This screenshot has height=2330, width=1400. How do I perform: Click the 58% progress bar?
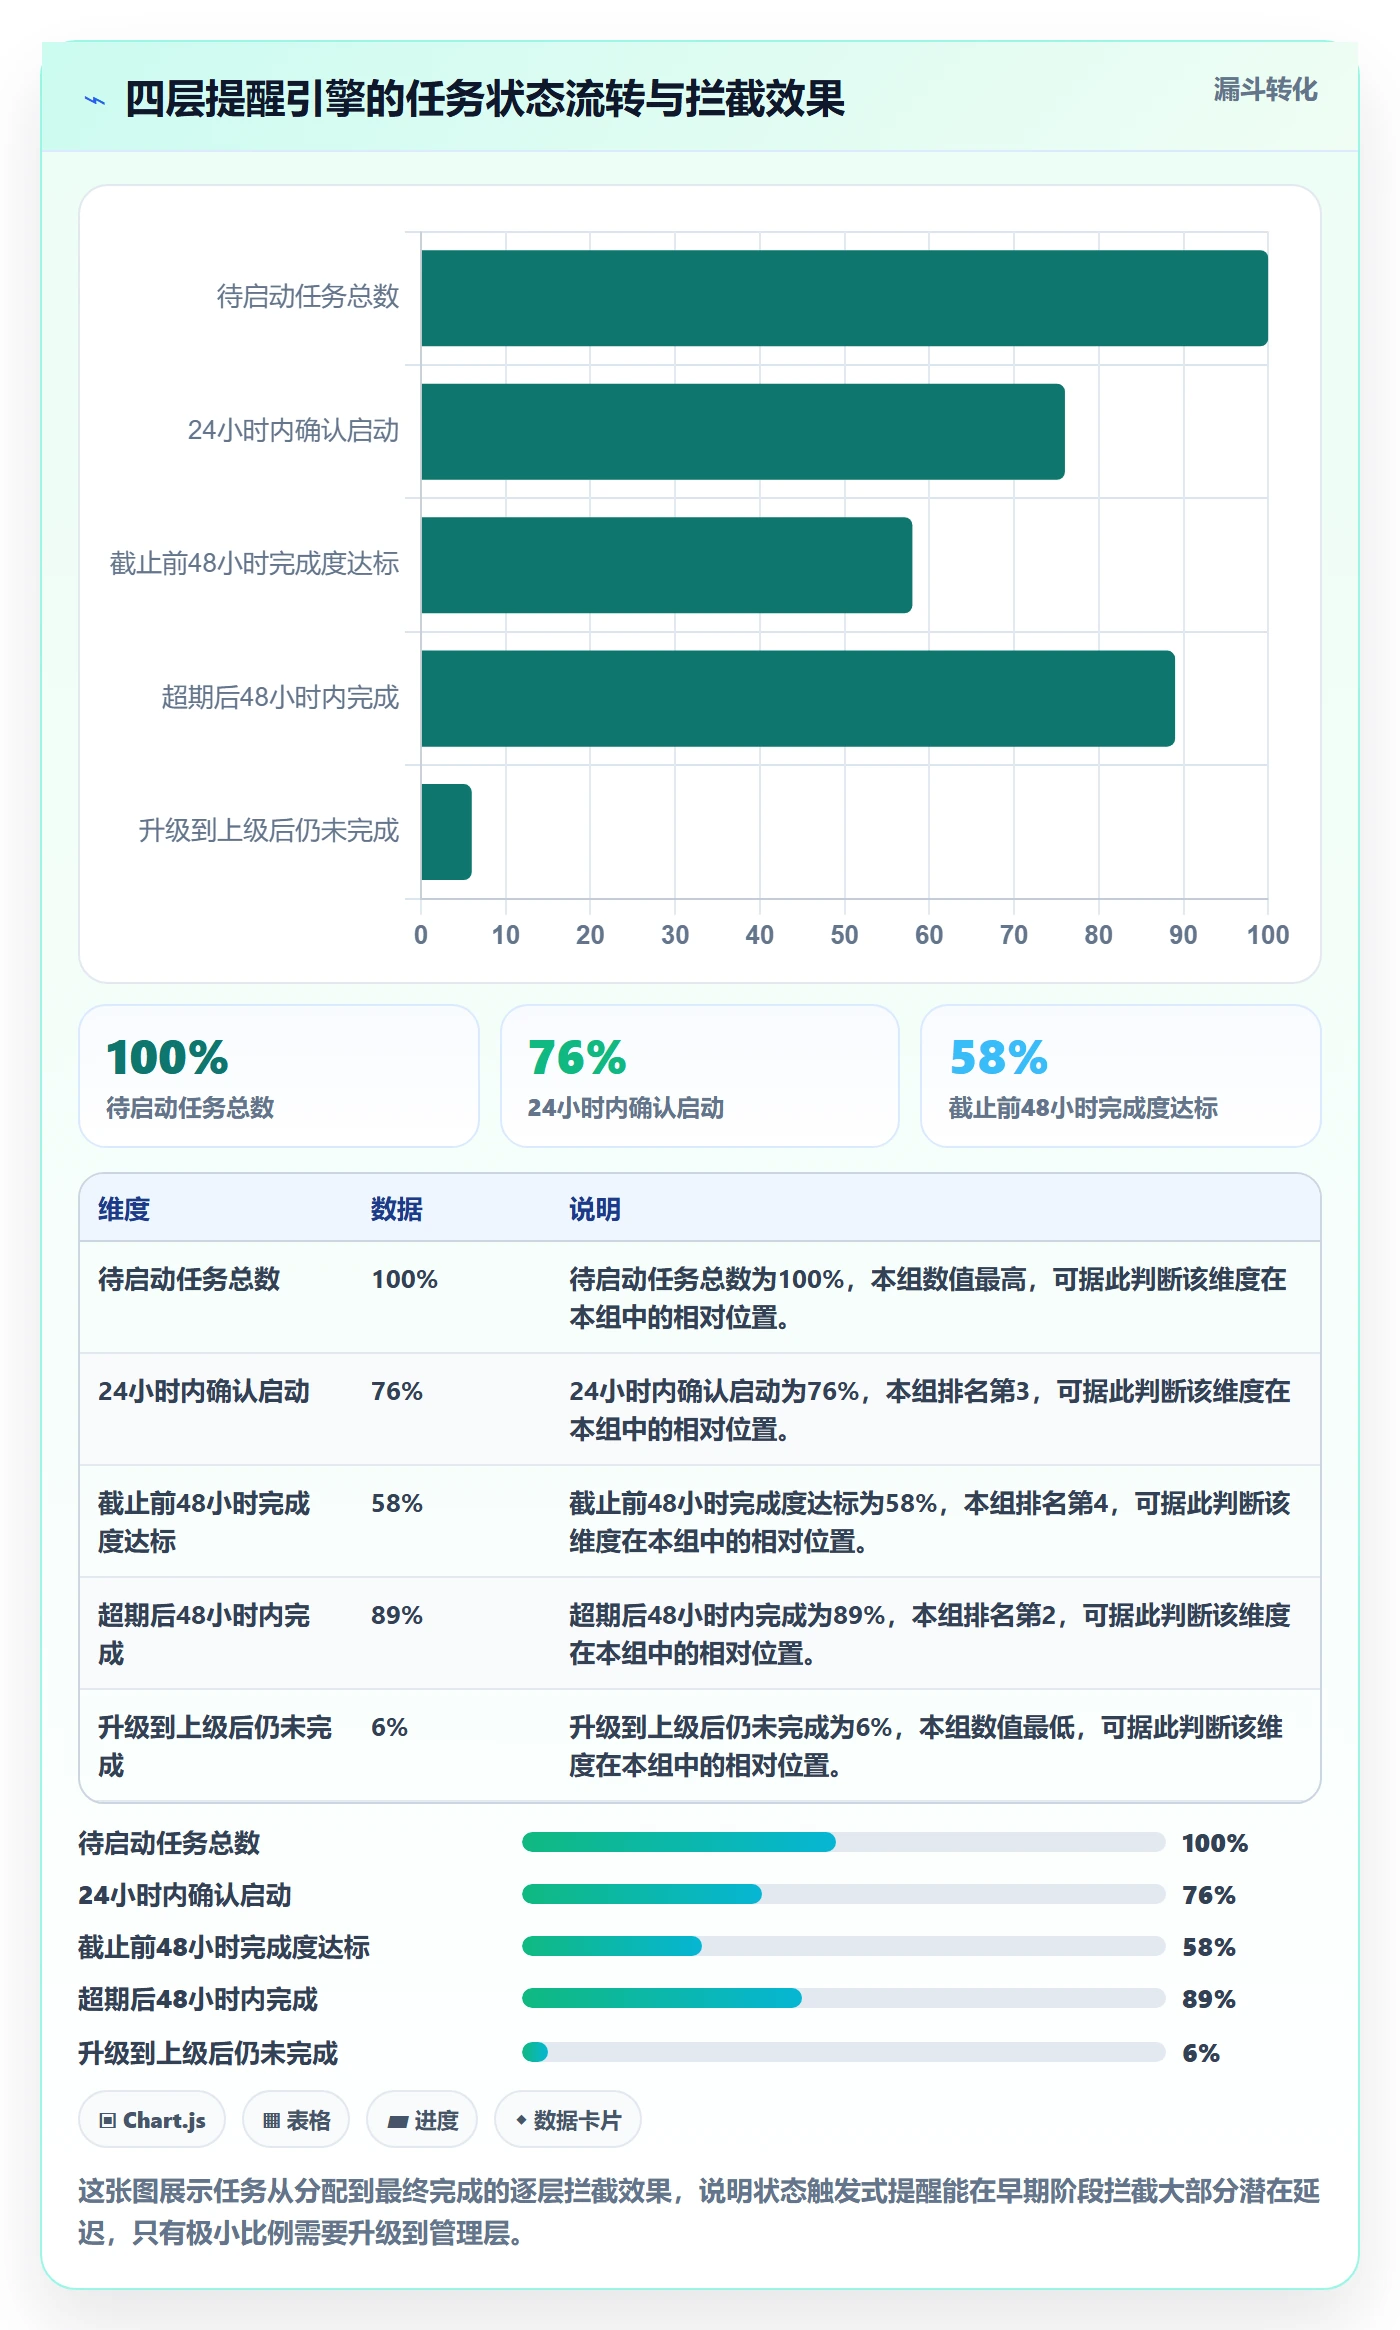pos(843,1946)
